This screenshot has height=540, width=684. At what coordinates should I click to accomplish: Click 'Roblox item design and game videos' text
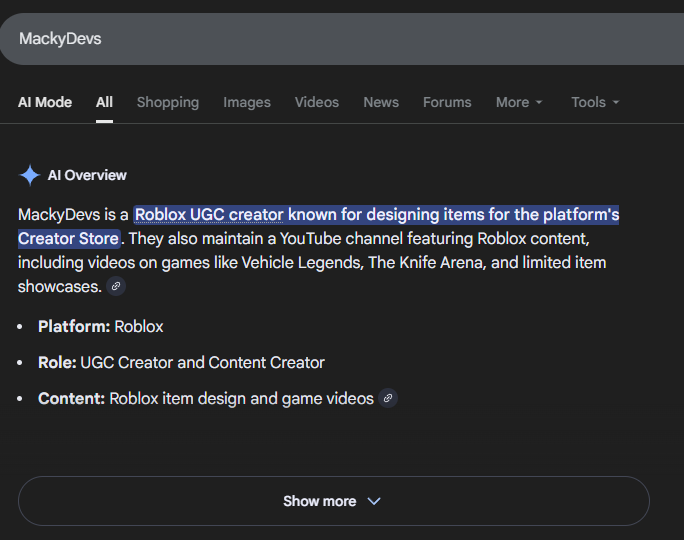(241, 399)
